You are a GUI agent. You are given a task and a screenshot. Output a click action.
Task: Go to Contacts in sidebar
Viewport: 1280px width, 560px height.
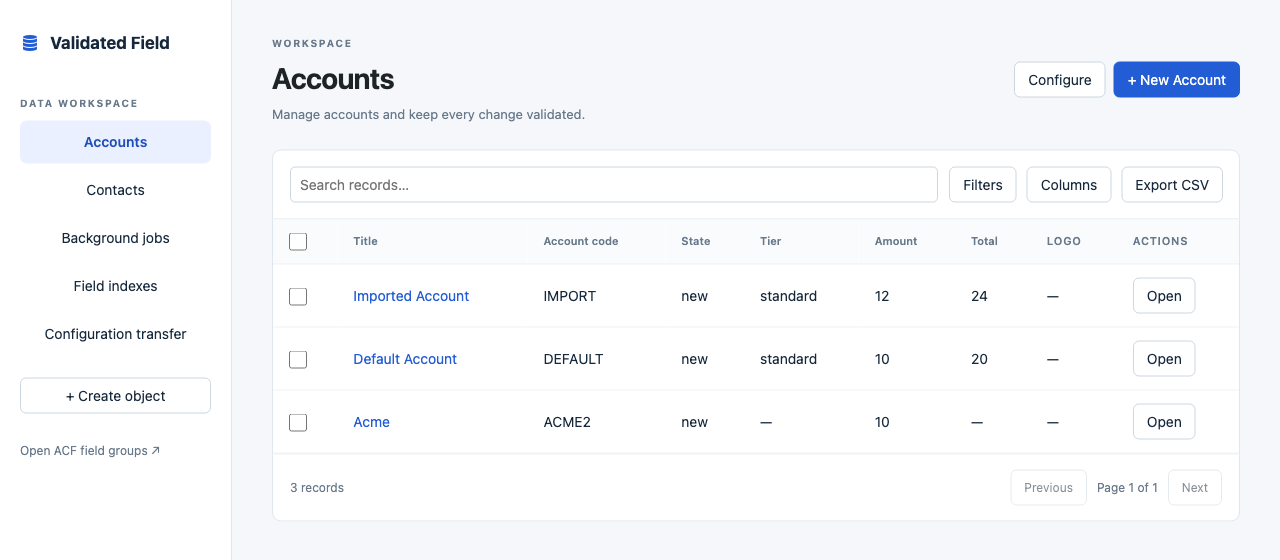[115, 190]
